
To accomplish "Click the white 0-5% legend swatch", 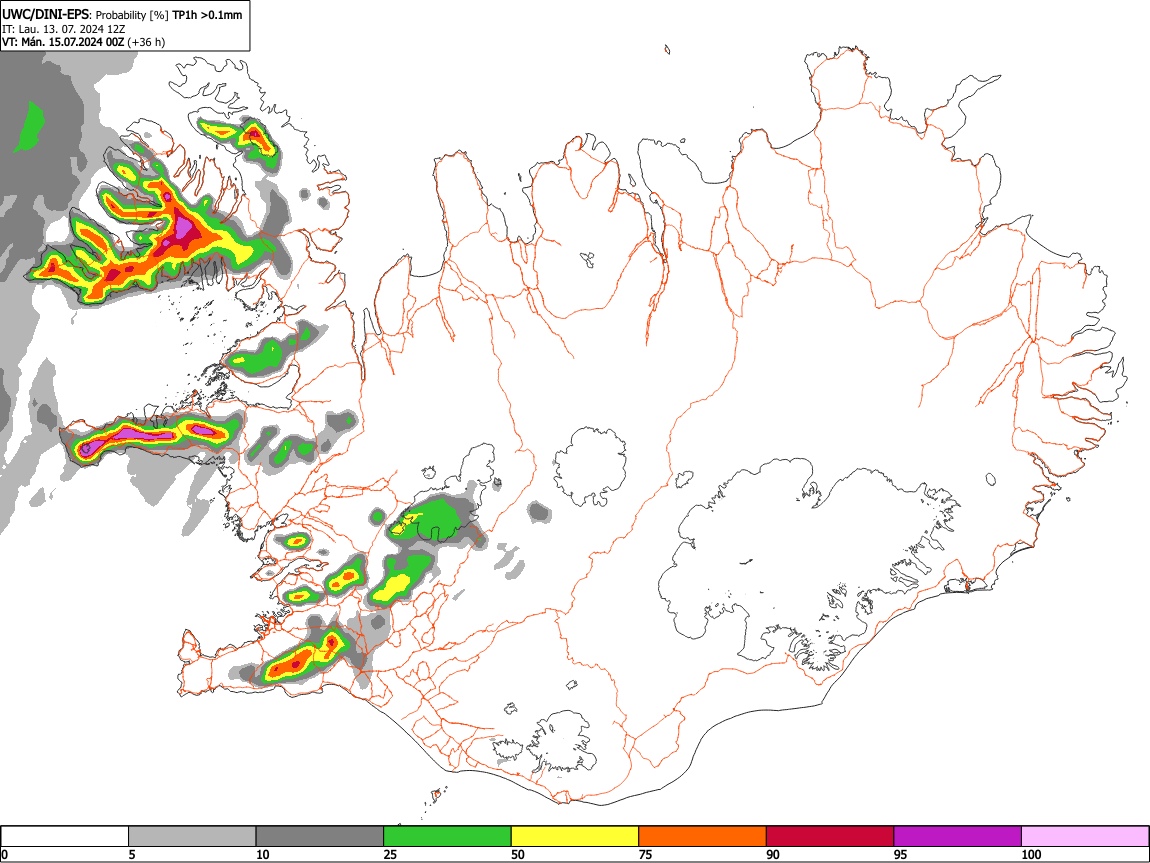I will click(65, 837).
